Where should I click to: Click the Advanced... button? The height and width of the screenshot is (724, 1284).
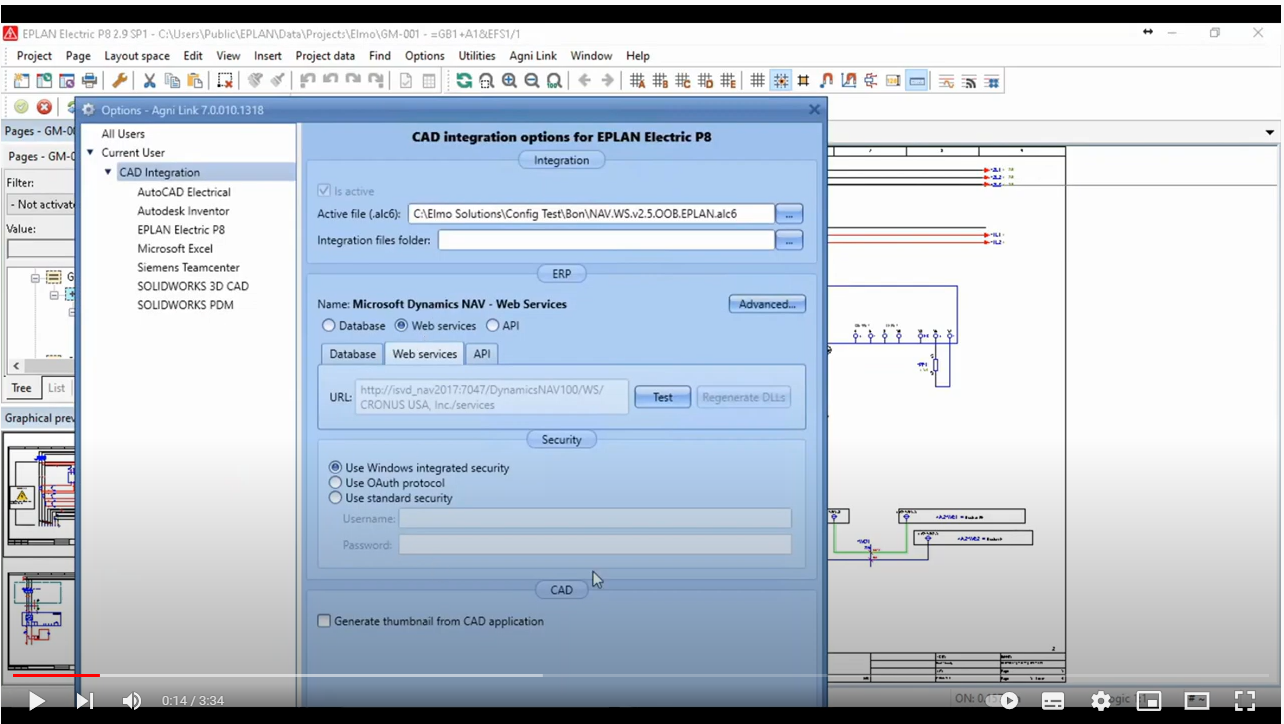766,304
